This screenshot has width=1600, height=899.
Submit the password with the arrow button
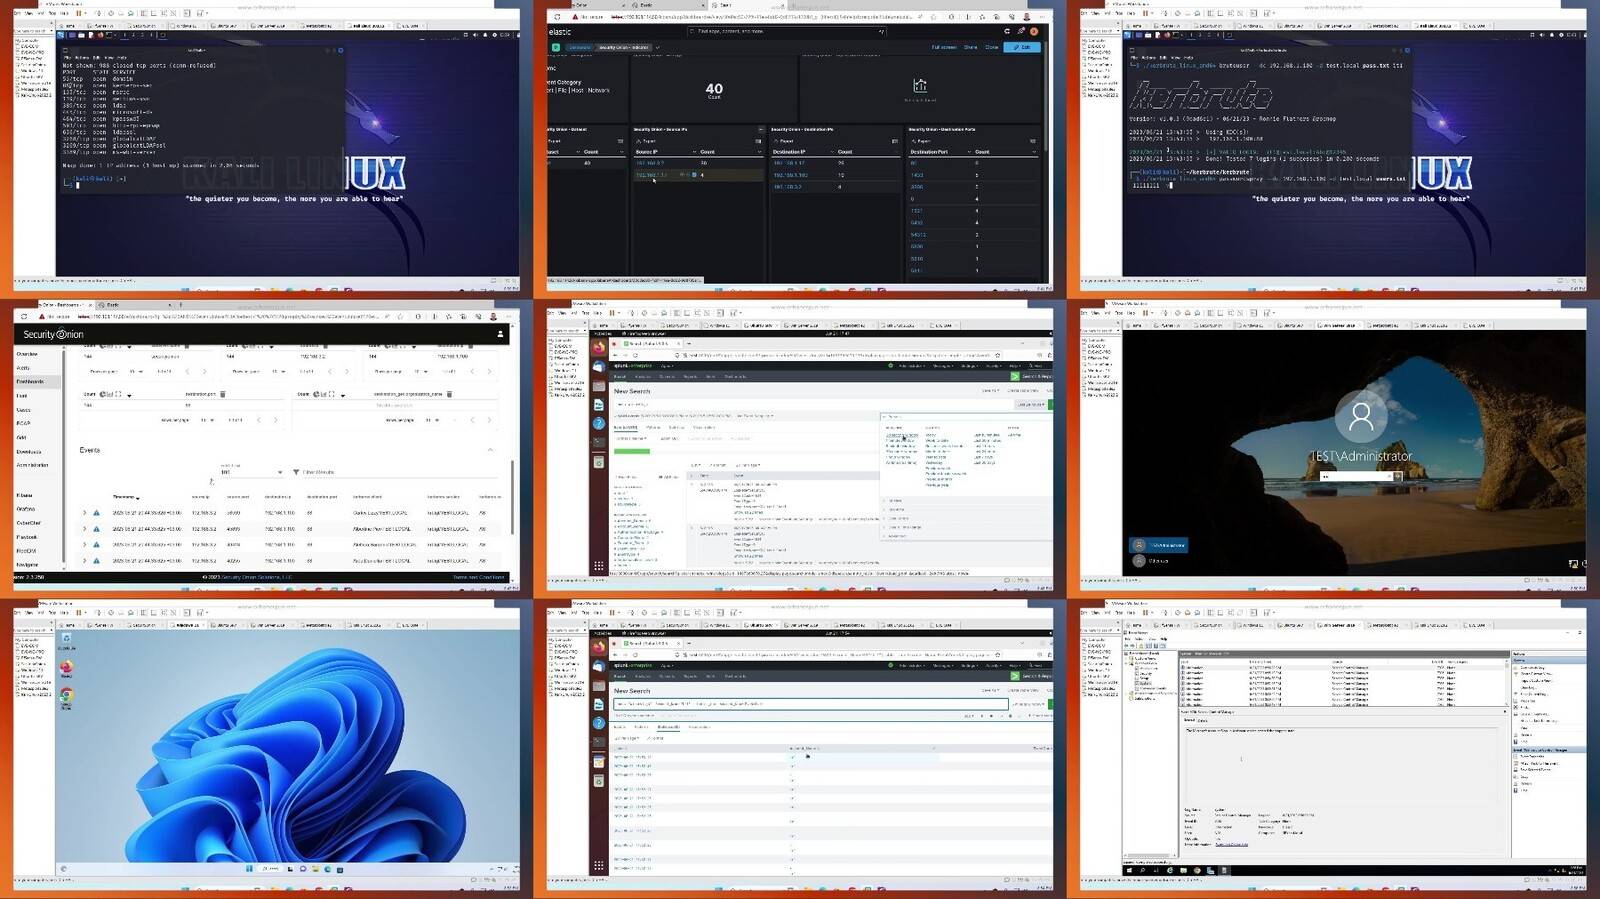point(1397,476)
